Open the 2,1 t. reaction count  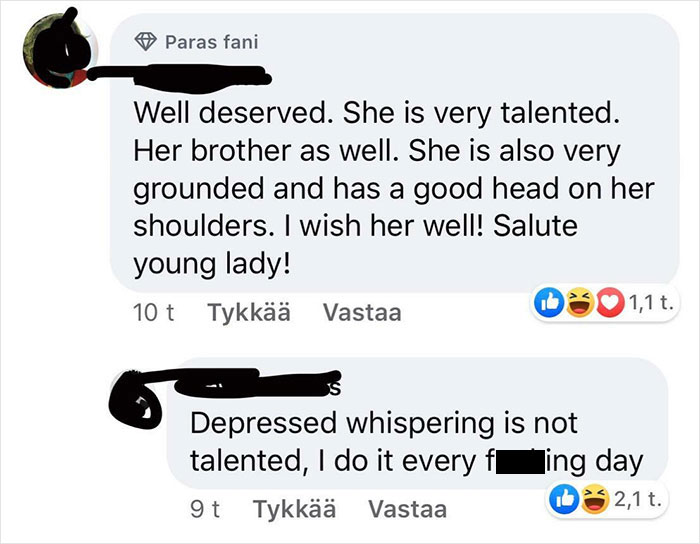(x=637, y=499)
